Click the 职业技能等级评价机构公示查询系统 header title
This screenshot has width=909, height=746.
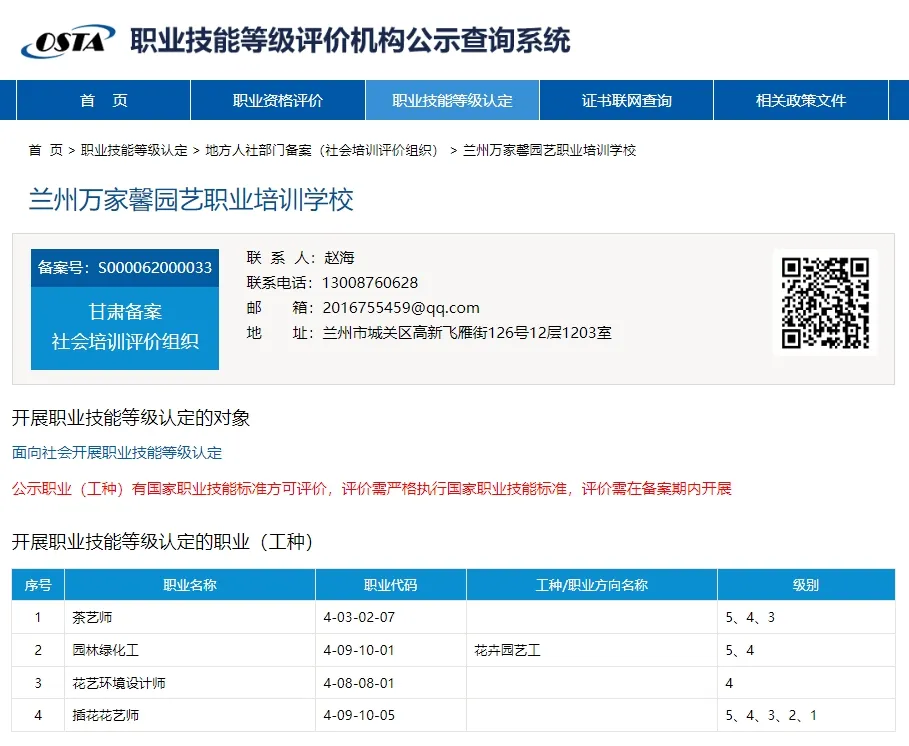pyautogui.click(x=349, y=41)
